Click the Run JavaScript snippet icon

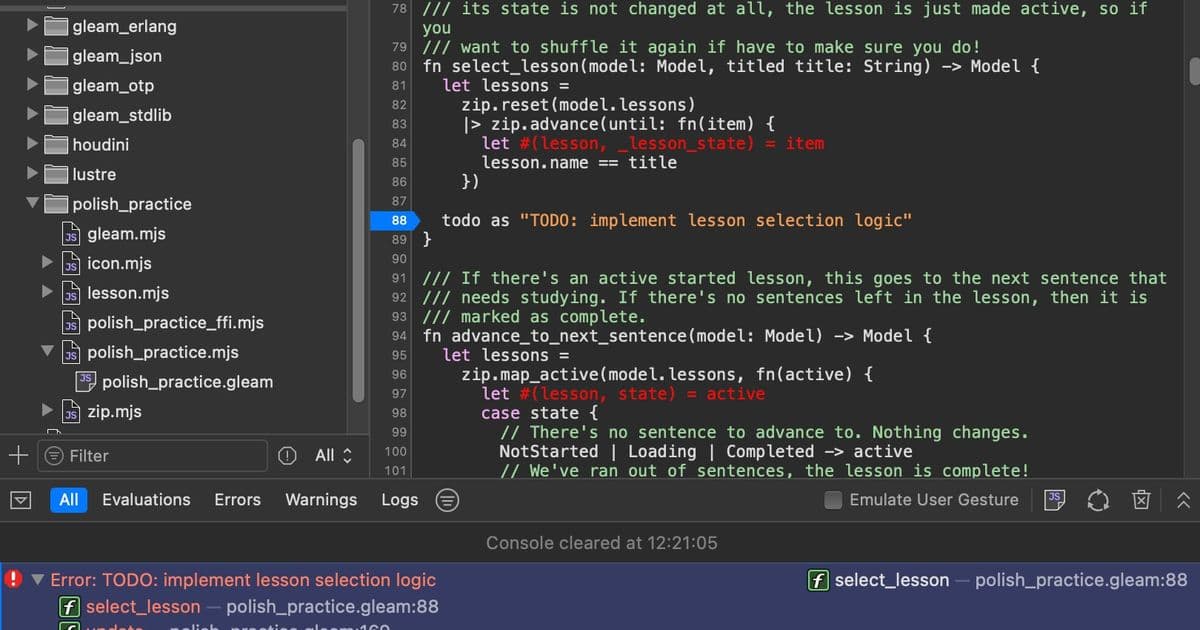point(1054,500)
